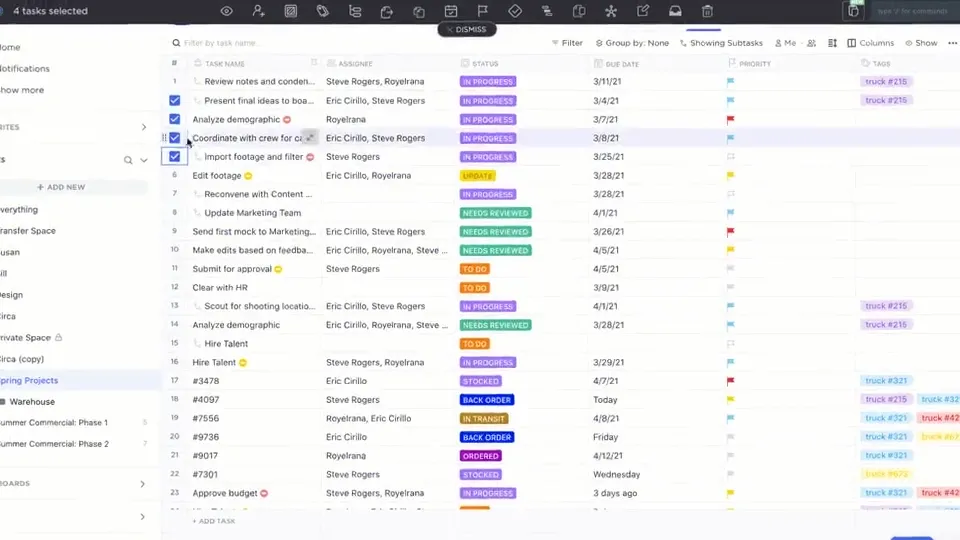Open the Columns options menu
This screenshot has width=960, height=540.
(x=871, y=43)
